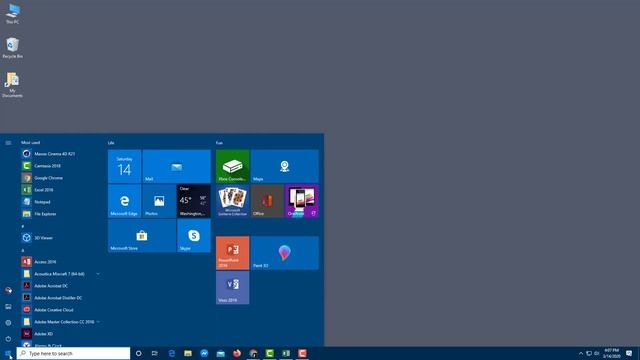Open the Mail app from the taskbar
This screenshot has width=640, height=360.
click(220, 353)
